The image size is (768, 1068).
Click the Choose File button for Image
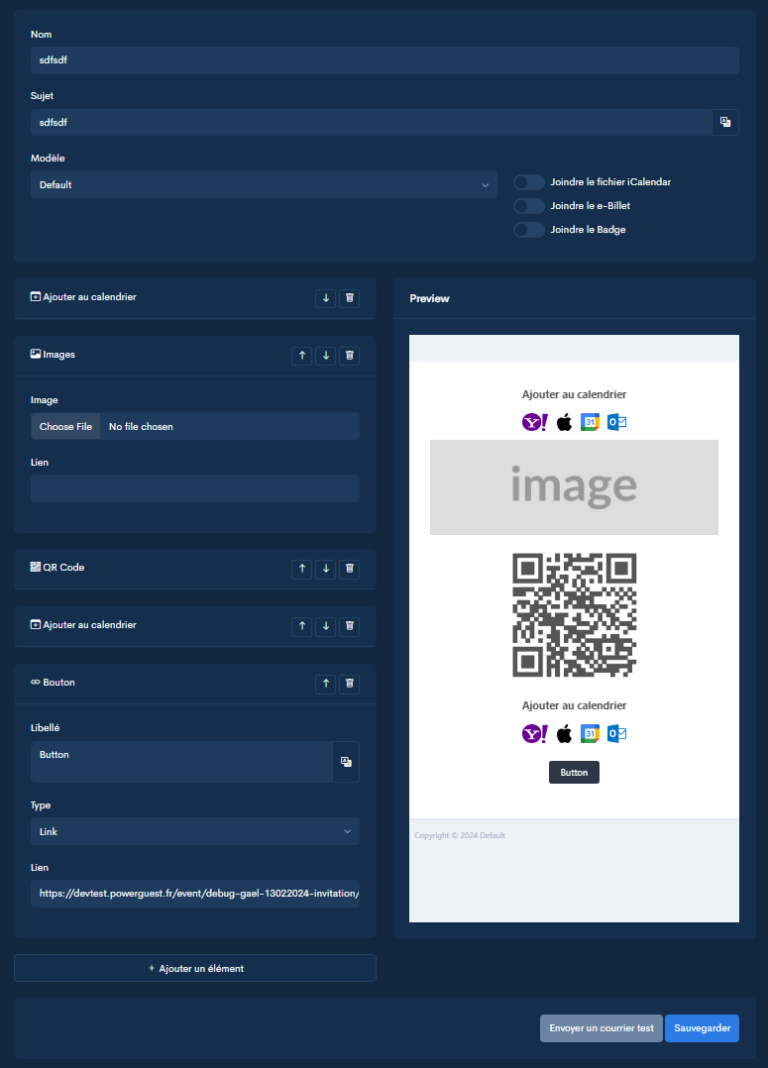pyautogui.click(x=65, y=427)
